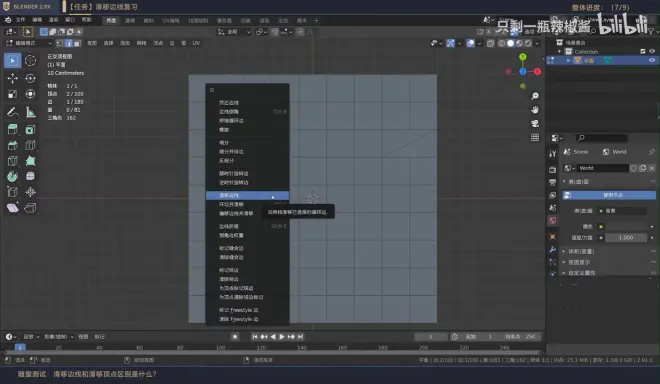Viewport: 660px width, 384px height.
Task: Enable face select mode
Action: tap(77, 43)
